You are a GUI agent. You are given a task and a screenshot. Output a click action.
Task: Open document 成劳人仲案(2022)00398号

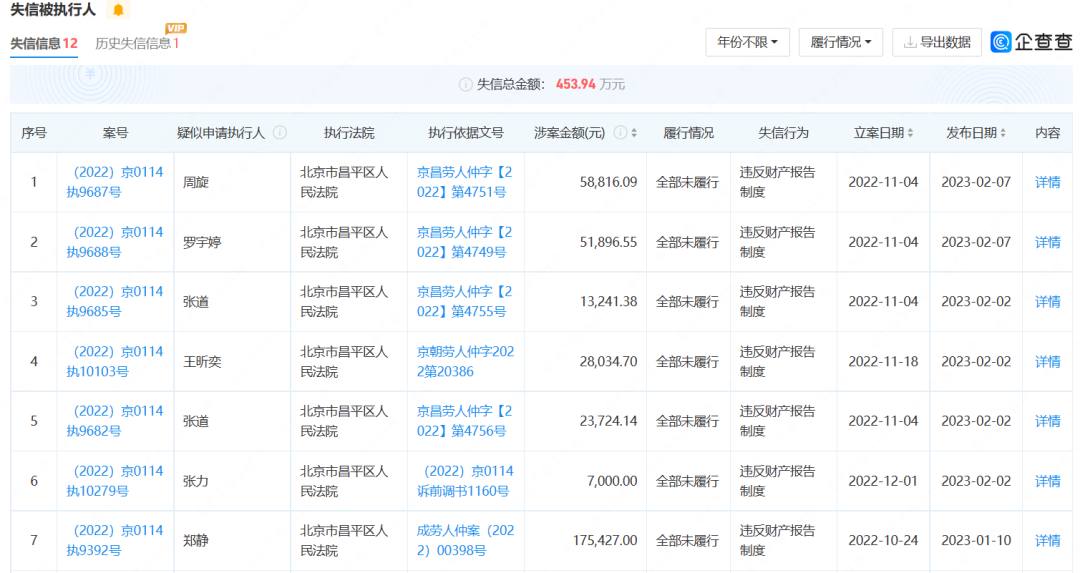465,540
